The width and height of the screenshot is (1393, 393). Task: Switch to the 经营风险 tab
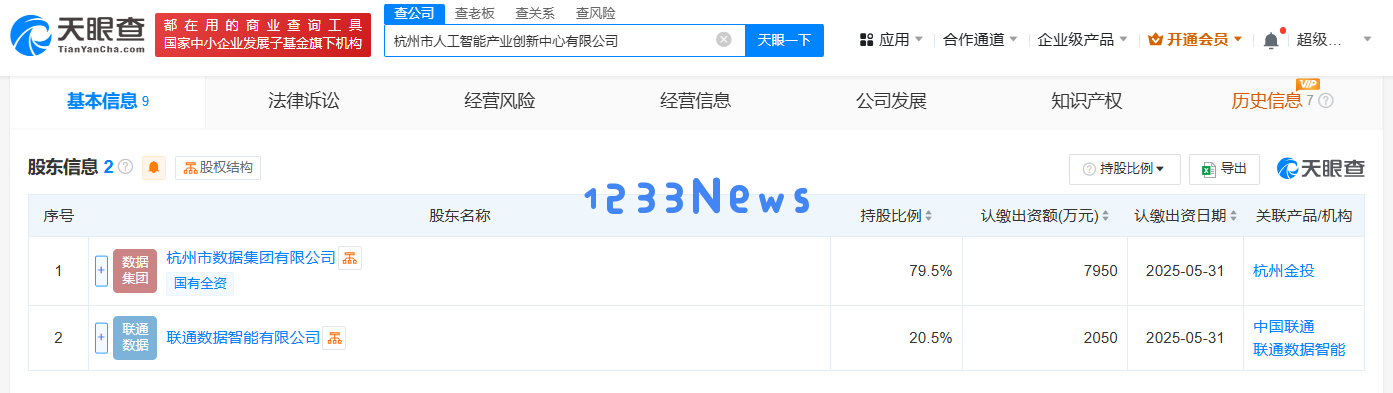[x=500, y=101]
